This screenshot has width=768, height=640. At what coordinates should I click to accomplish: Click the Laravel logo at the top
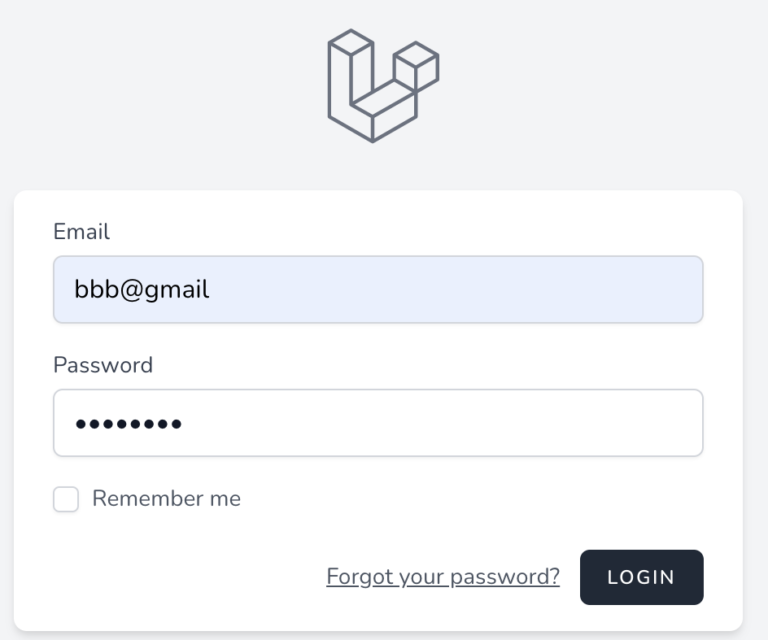(x=383, y=86)
